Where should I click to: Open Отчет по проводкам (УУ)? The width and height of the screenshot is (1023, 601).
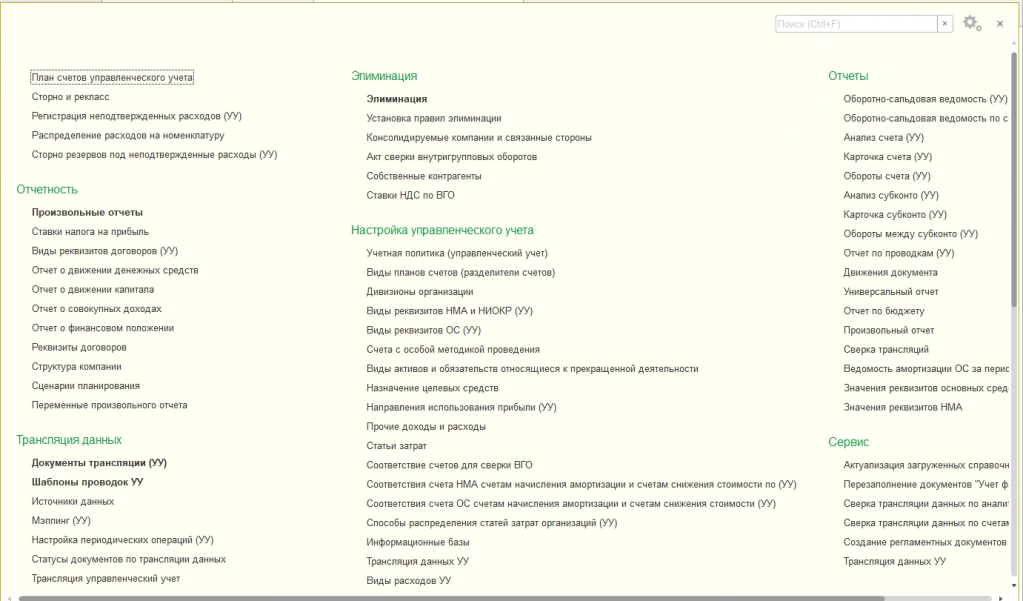click(898, 253)
